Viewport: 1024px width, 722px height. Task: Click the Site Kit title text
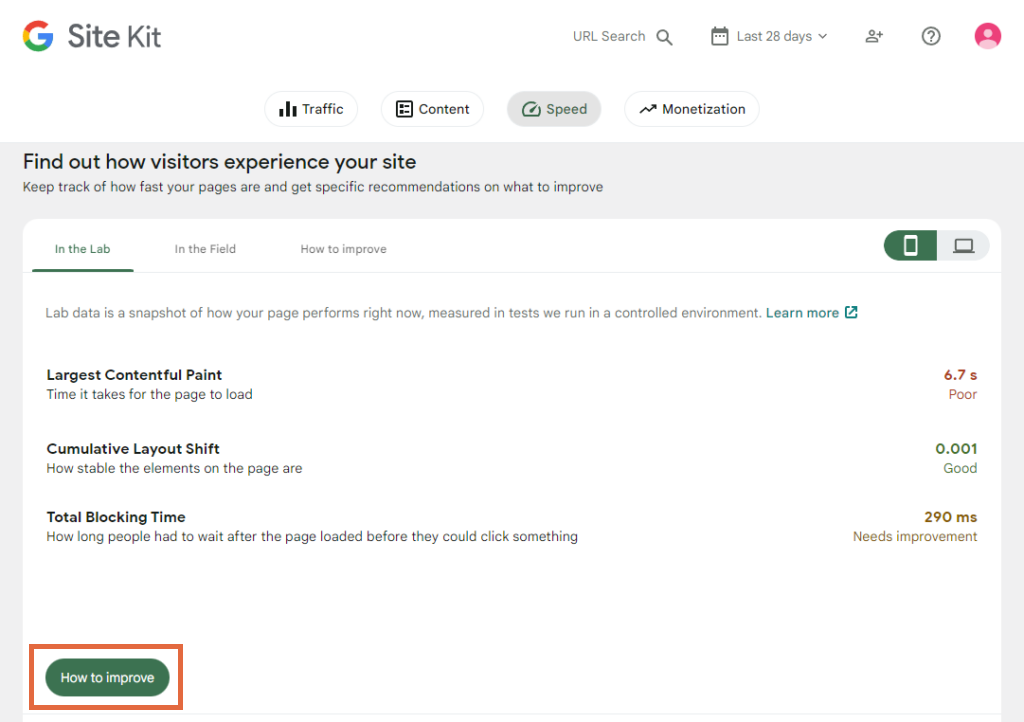point(114,36)
